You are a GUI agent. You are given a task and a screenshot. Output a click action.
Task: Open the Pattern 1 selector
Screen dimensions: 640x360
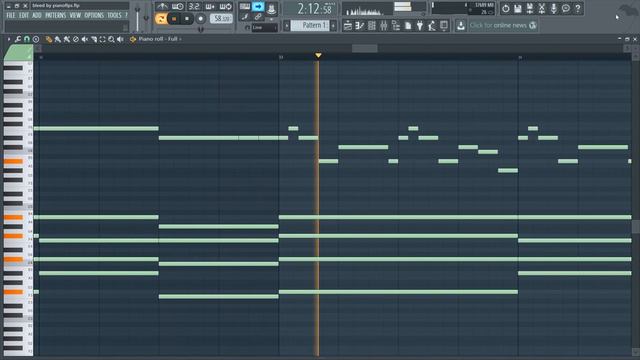tap(311, 25)
